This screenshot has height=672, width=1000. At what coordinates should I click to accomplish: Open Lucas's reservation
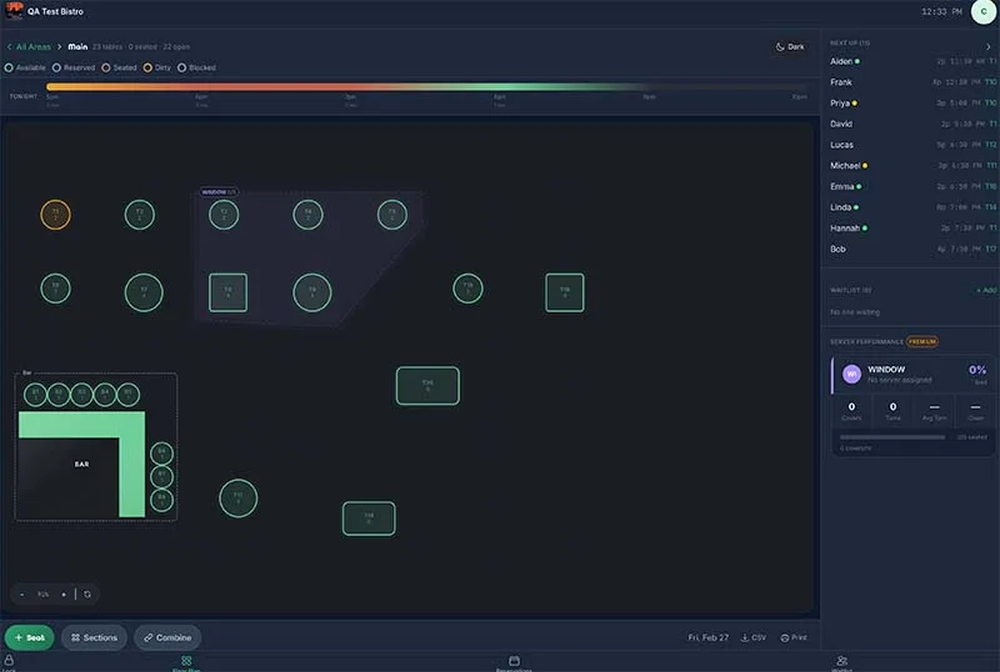coord(913,145)
